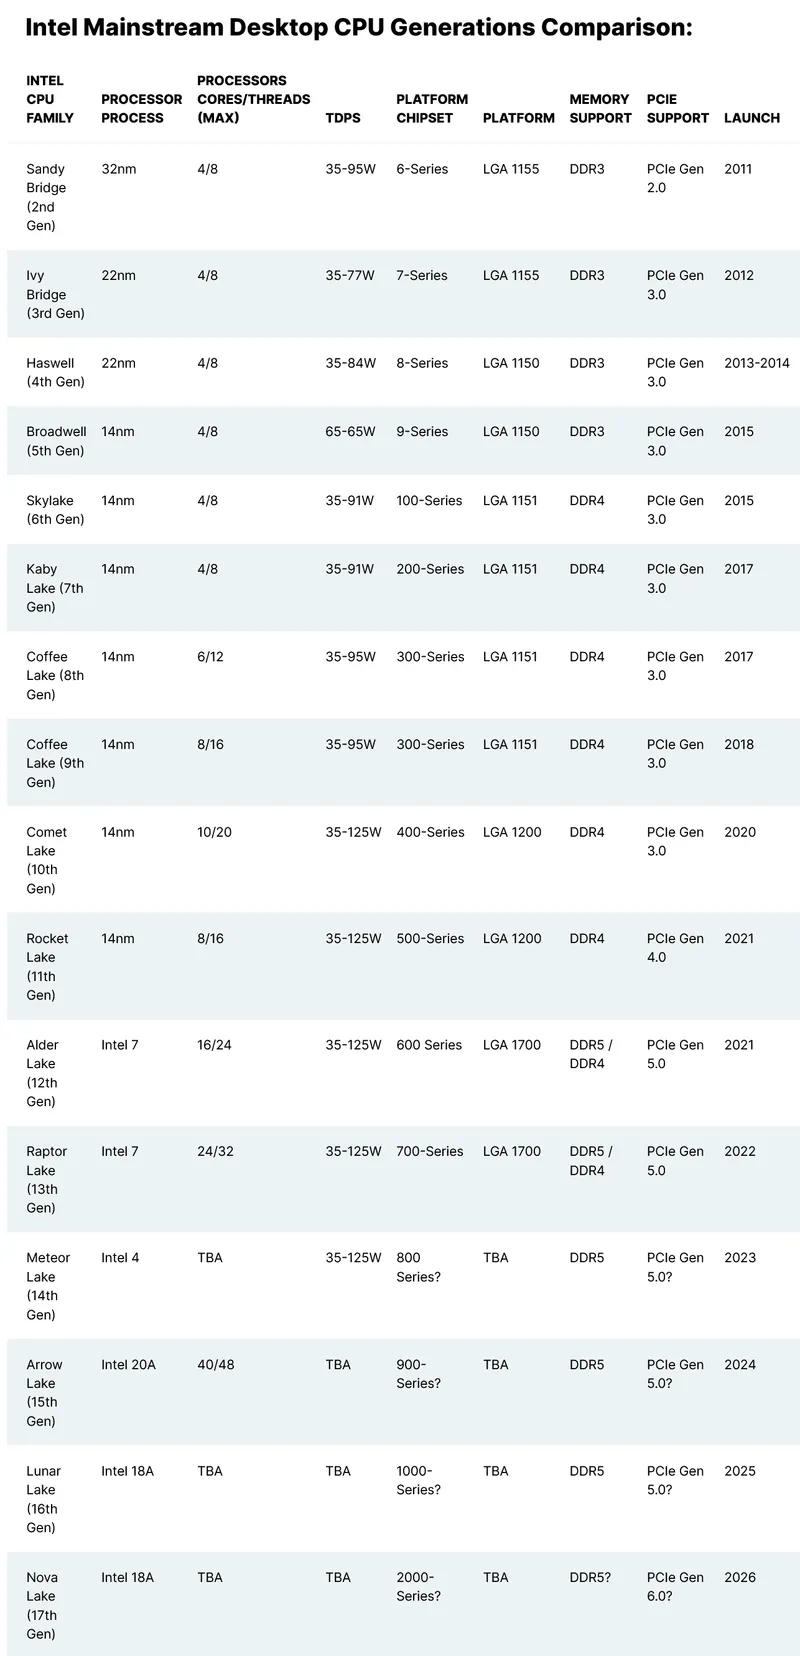This screenshot has width=800, height=1656.
Task: Click the Ivy Bridge (3rd Gen) cell
Action: click(55, 294)
